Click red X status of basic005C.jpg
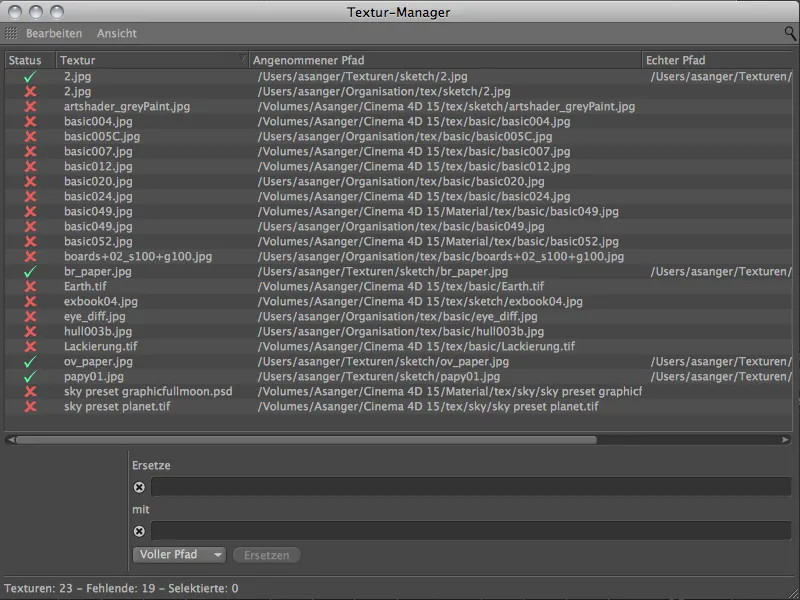 point(31,137)
